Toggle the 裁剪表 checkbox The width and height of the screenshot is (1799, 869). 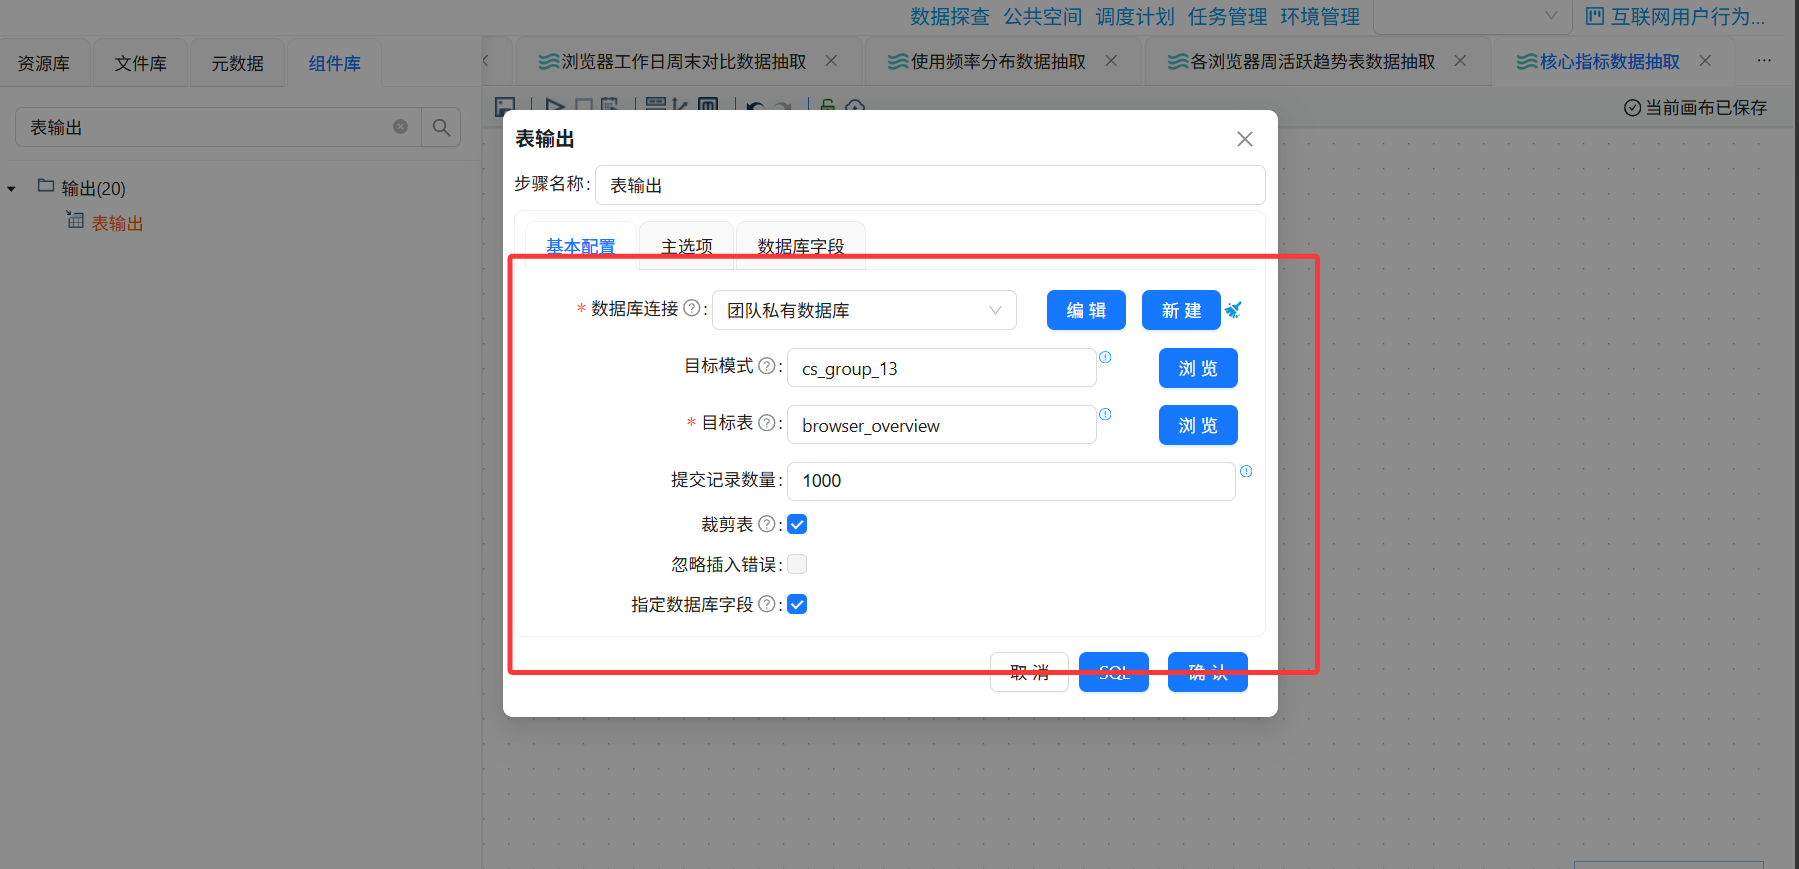click(797, 524)
